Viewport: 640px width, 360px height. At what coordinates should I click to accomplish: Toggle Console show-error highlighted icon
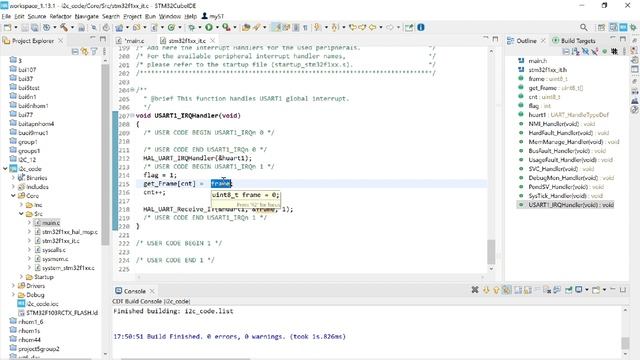(507, 290)
